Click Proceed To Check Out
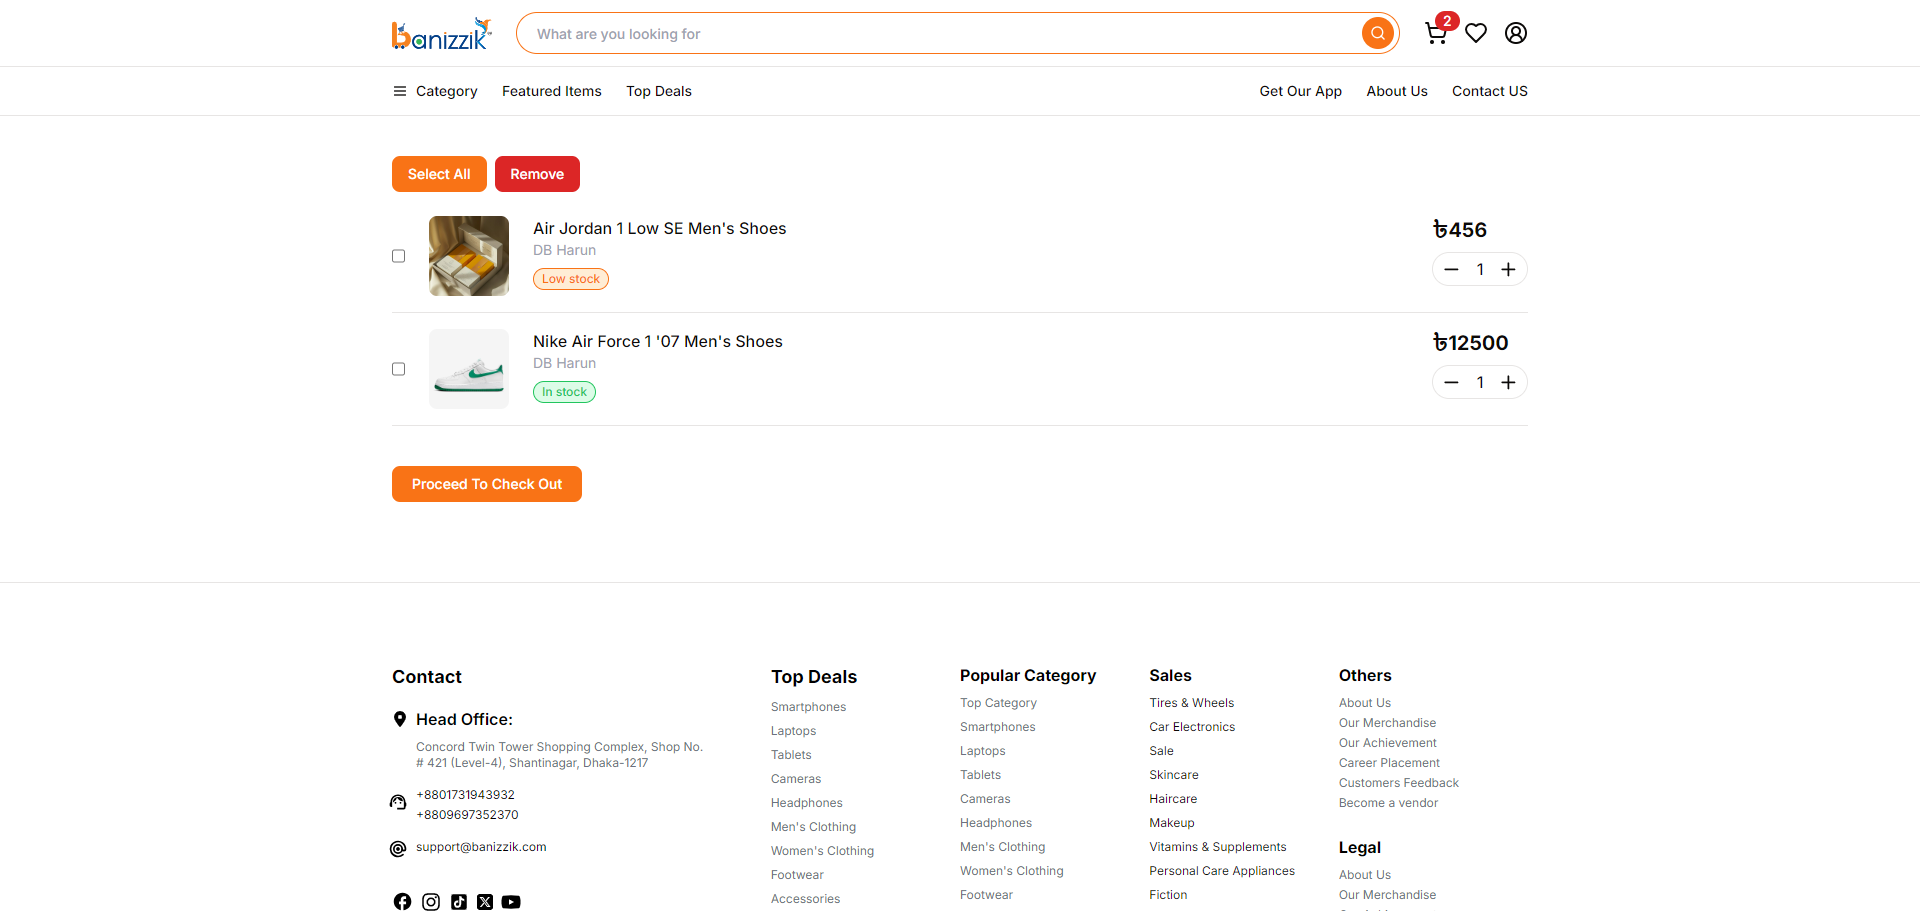Screen dimensions: 1920x911 pyautogui.click(x=487, y=484)
